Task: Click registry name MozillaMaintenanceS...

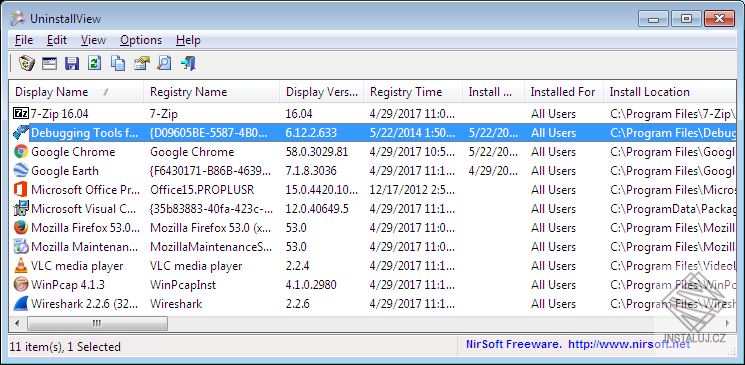Action: (211, 247)
